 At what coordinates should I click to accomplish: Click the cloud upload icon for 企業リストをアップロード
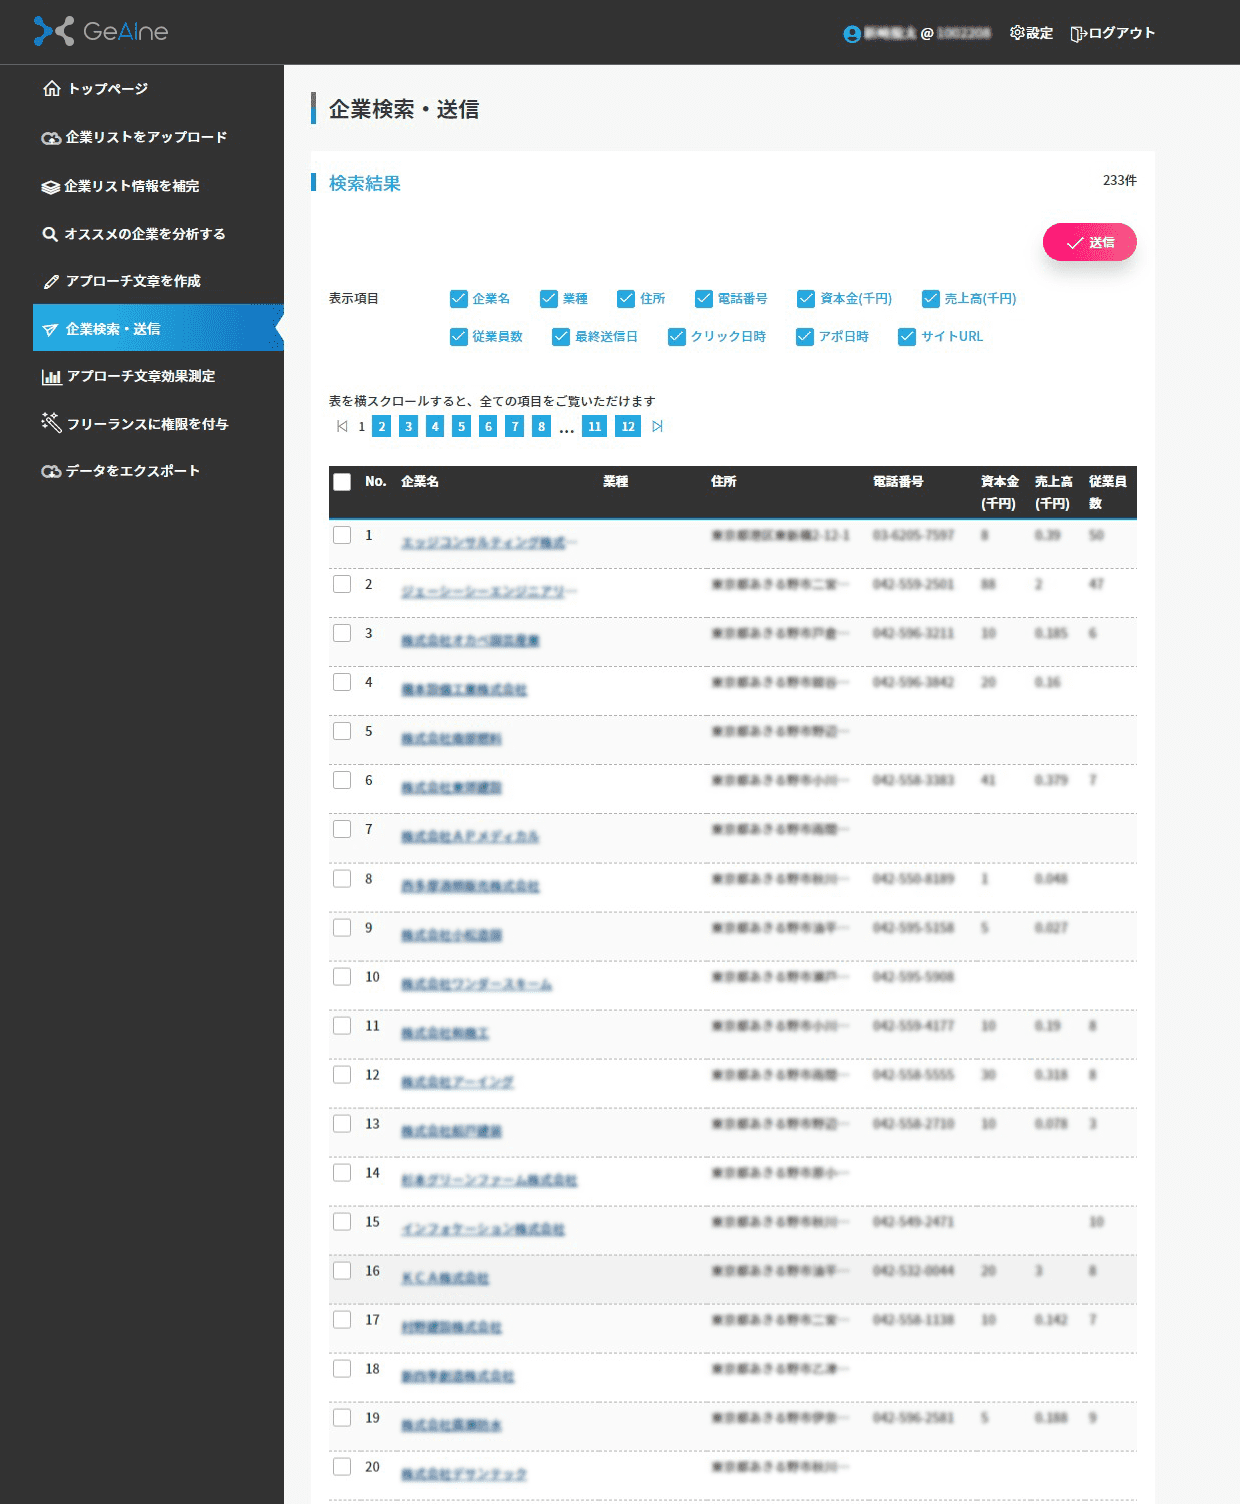click(x=51, y=138)
